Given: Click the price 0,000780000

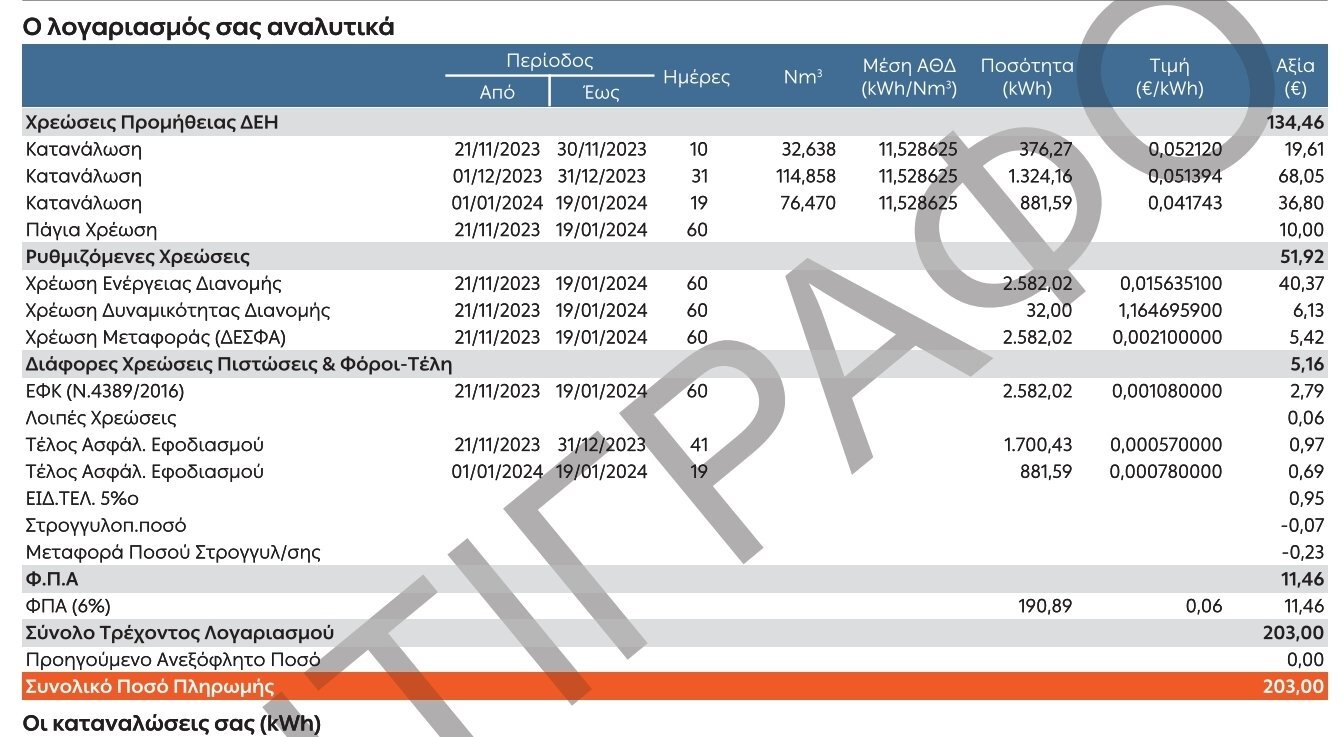Looking at the screenshot, I should click(1166, 472).
